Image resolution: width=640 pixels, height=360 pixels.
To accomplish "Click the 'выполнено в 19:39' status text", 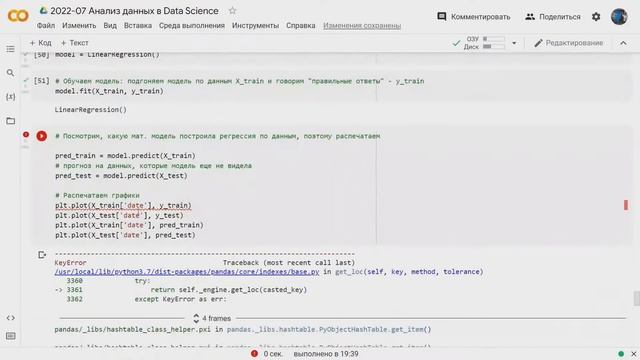I will [326, 354].
